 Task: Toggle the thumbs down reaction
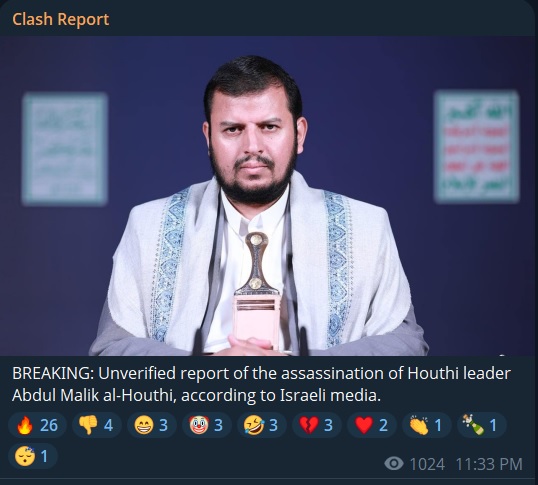click(x=97, y=425)
